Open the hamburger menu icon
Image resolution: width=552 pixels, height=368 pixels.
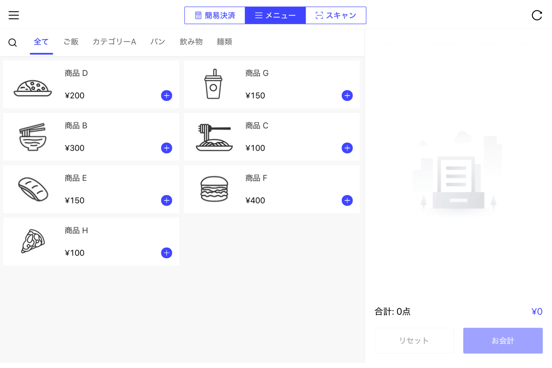point(14,15)
